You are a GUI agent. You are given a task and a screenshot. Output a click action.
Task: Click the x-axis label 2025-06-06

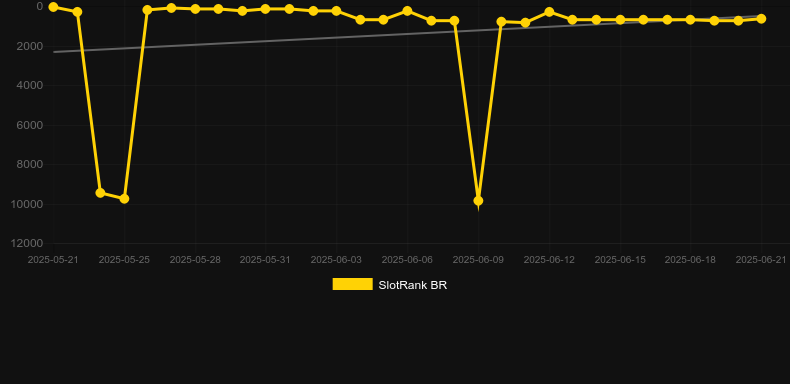click(x=407, y=260)
